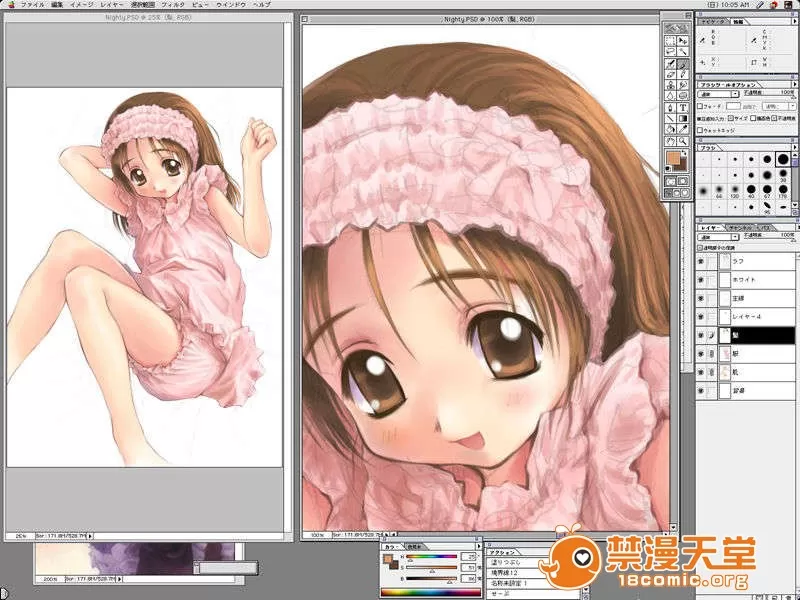The image size is (800, 600).
Task: Switch to the ナビゲータ palette tab
Action: click(711, 19)
